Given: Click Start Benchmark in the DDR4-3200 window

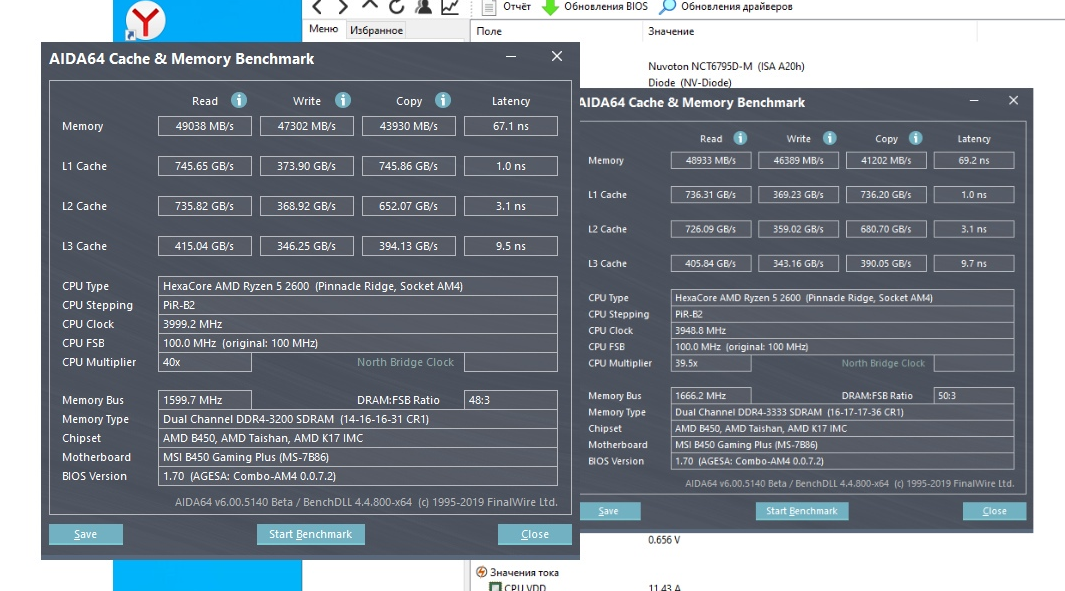Looking at the screenshot, I should click(x=310, y=534).
